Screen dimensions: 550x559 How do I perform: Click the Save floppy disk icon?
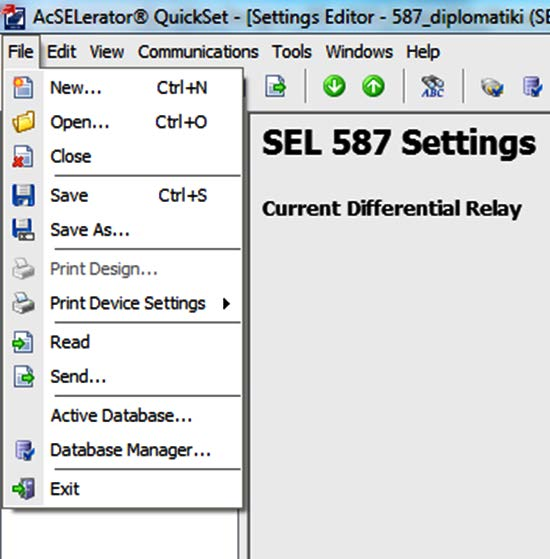23,195
